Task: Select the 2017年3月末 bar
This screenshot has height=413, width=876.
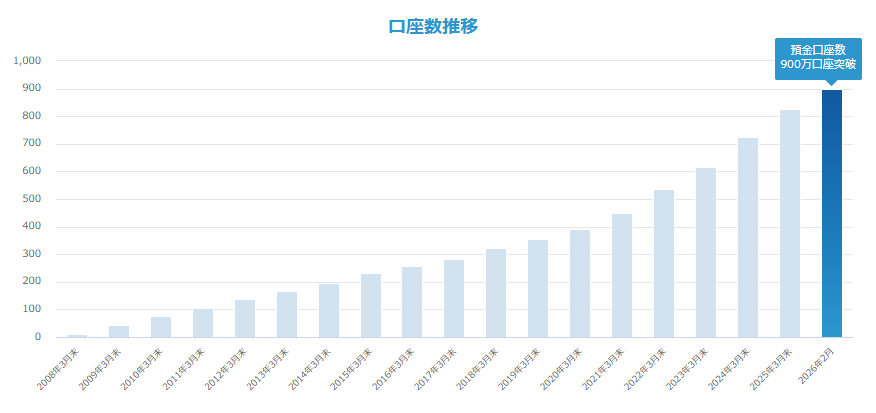Action: click(x=454, y=298)
